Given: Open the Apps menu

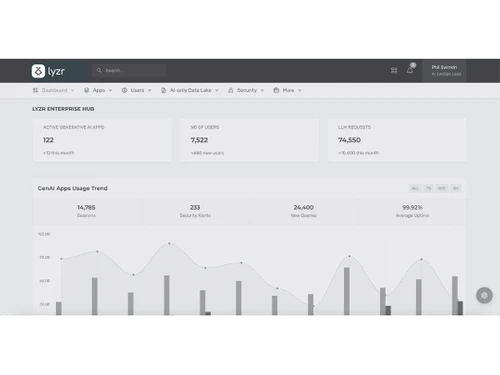Looking at the screenshot, I should (x=98, y=90).
